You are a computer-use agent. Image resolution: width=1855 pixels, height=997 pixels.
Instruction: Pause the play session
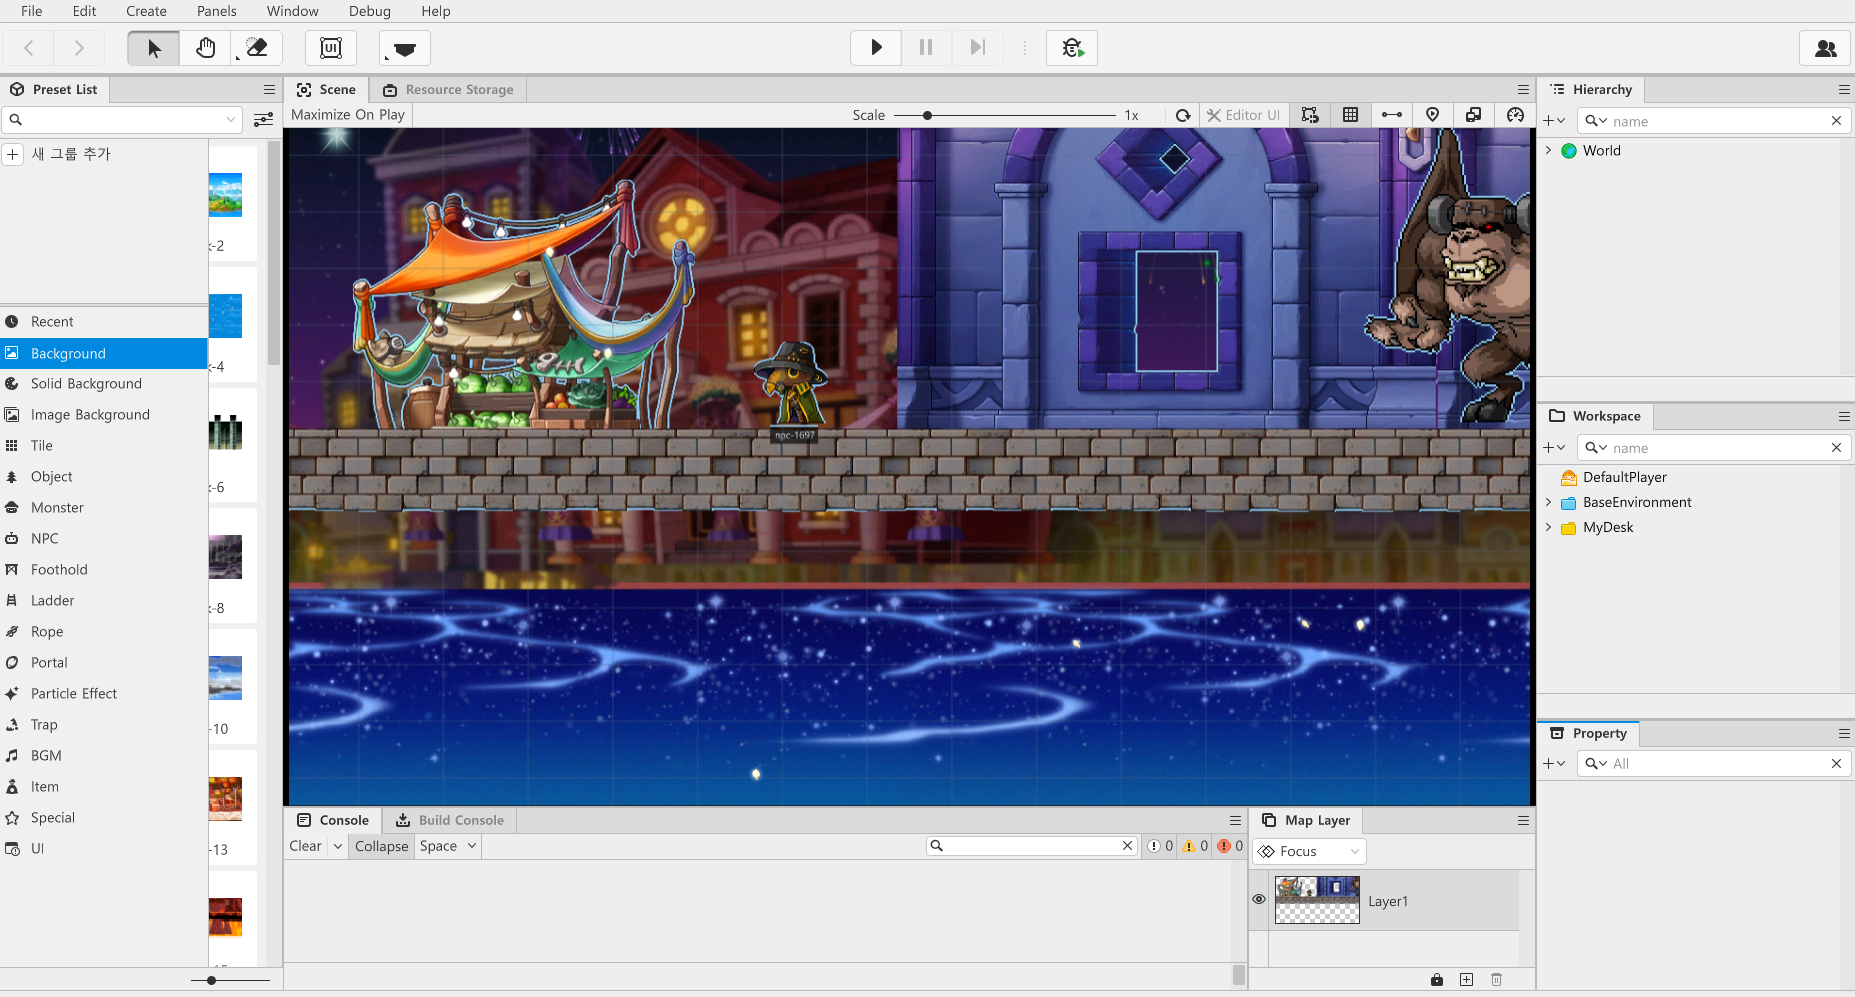pos(926,47)
